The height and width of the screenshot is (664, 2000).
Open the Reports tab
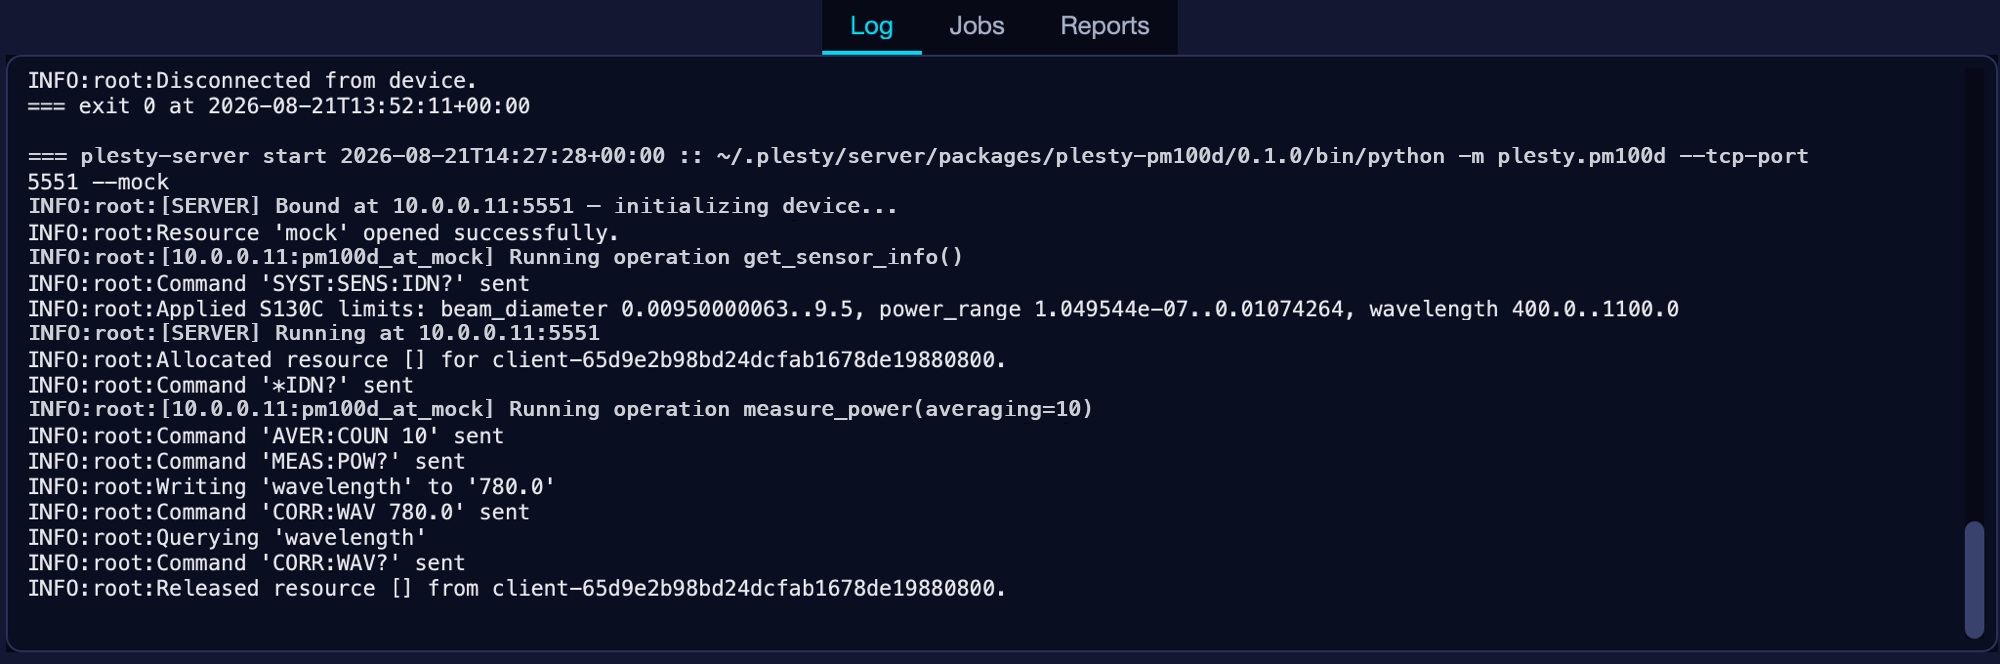click(1104, 26)
